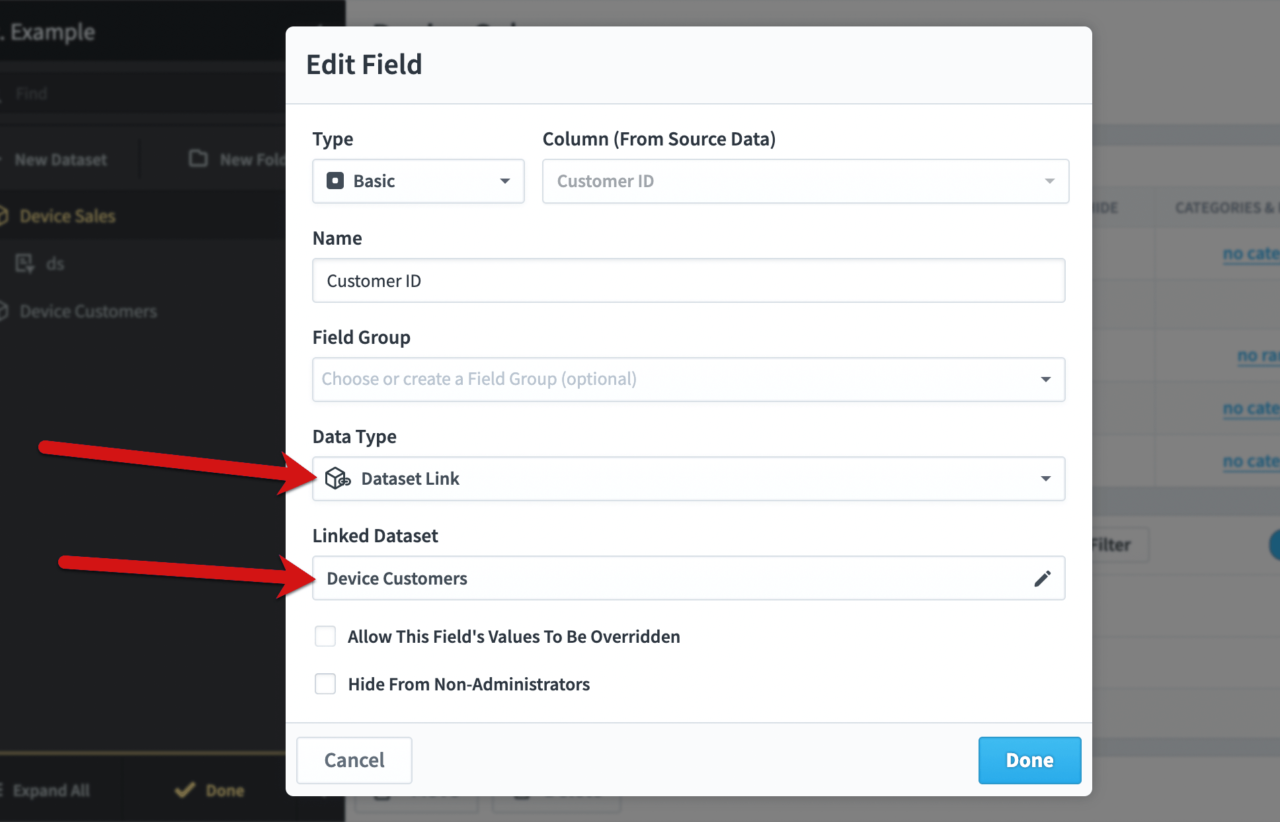This screenshot has width=1280, height=822.
Task: Check Hide From Non-Administrators
Action: point(325,684)
